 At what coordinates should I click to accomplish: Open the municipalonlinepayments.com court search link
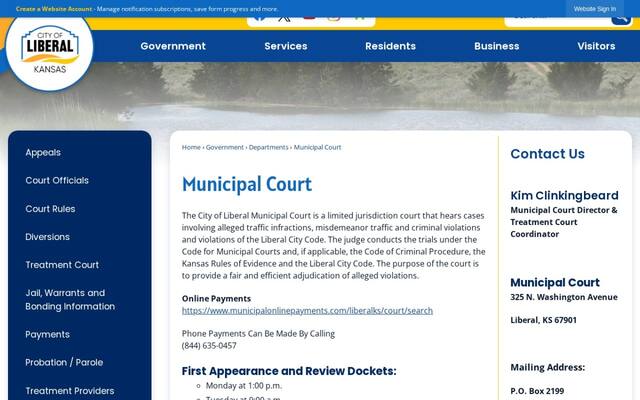coord(307,311)
